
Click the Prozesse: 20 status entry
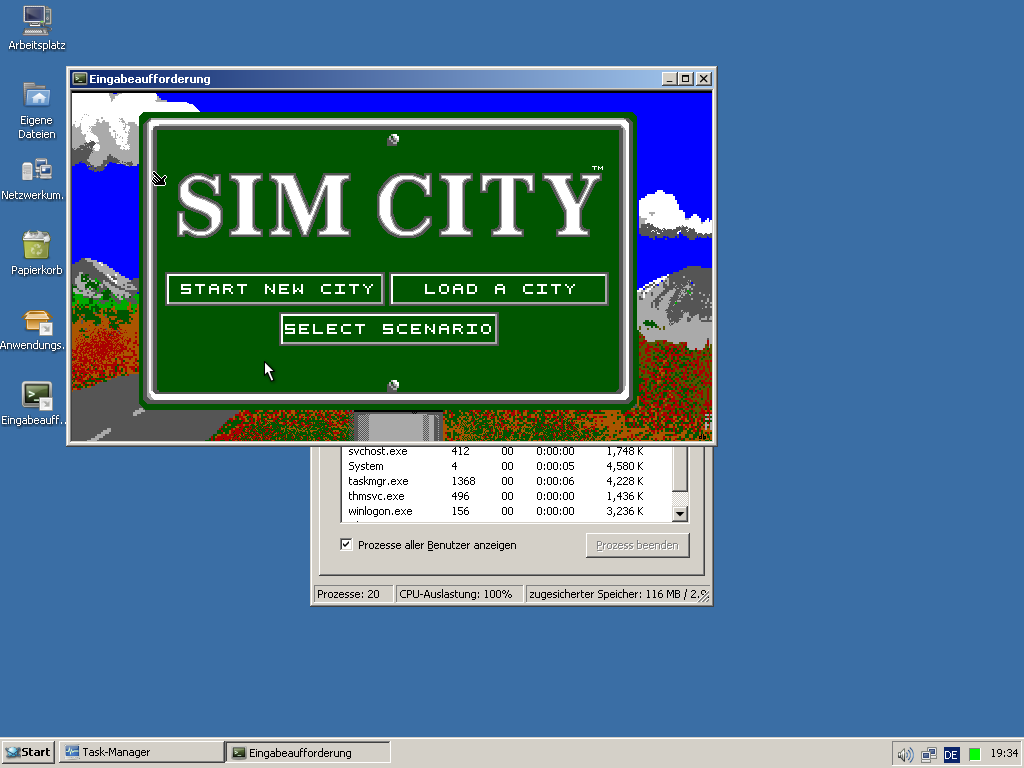353,594
